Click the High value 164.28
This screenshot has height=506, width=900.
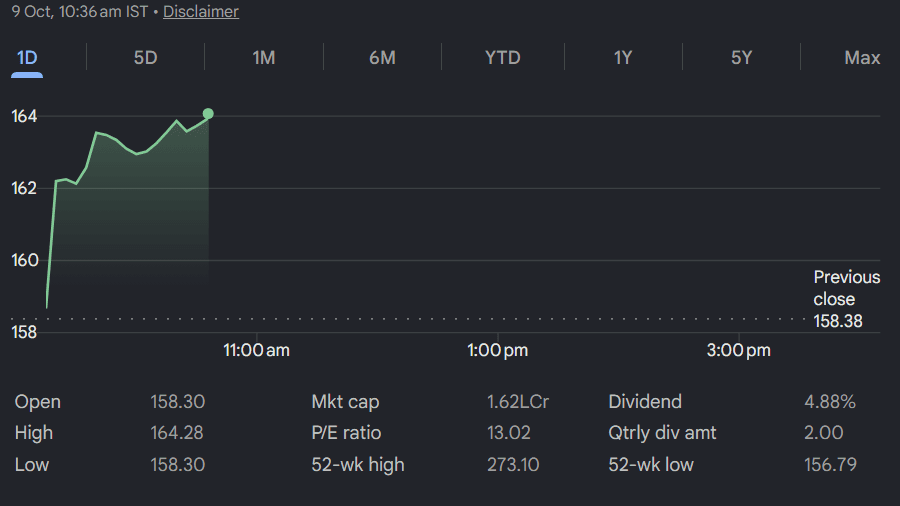point(177,433)
